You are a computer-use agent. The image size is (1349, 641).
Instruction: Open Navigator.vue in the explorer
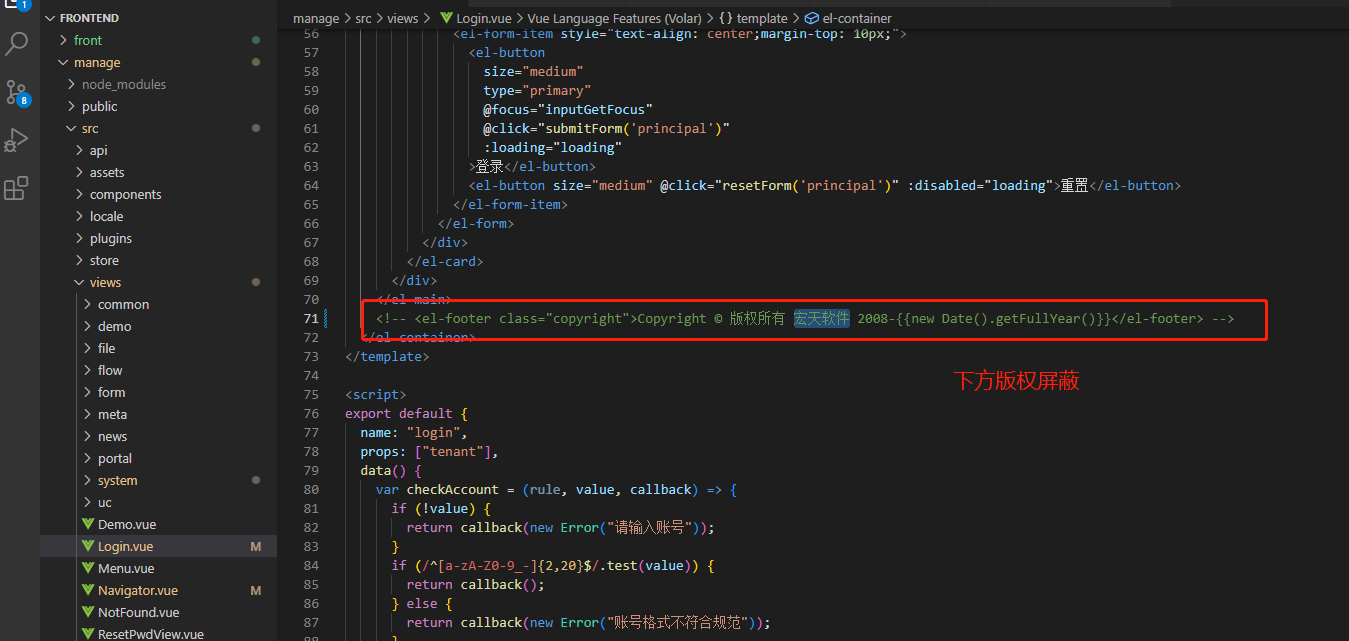(x=138, y=590)
